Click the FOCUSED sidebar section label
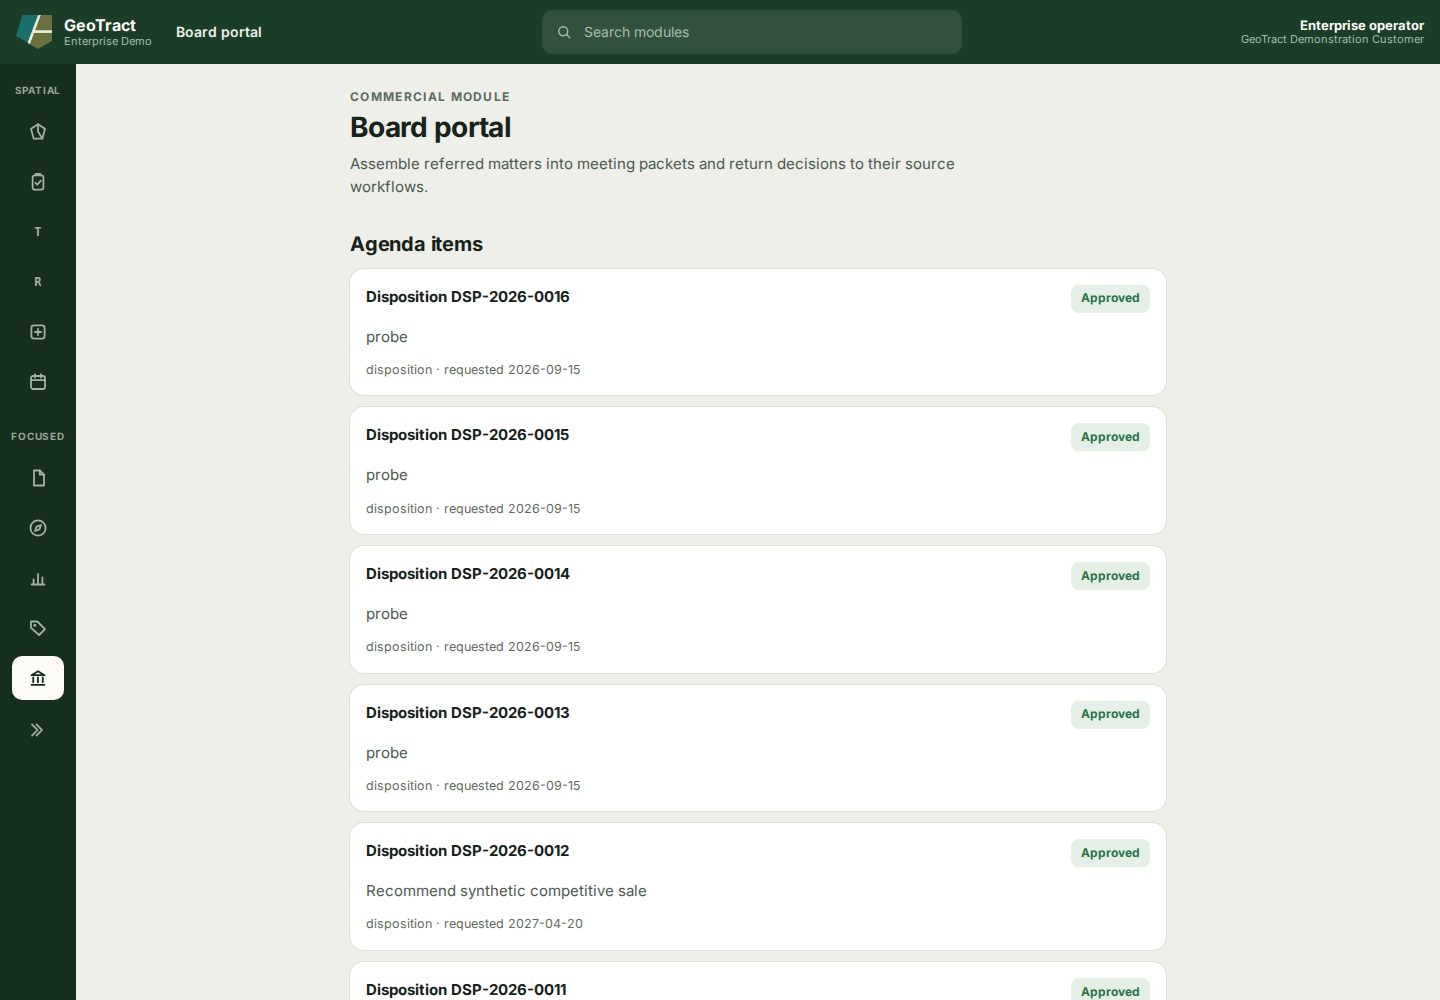Screen dimensions: 1440x1000 [x=37, y=436]
